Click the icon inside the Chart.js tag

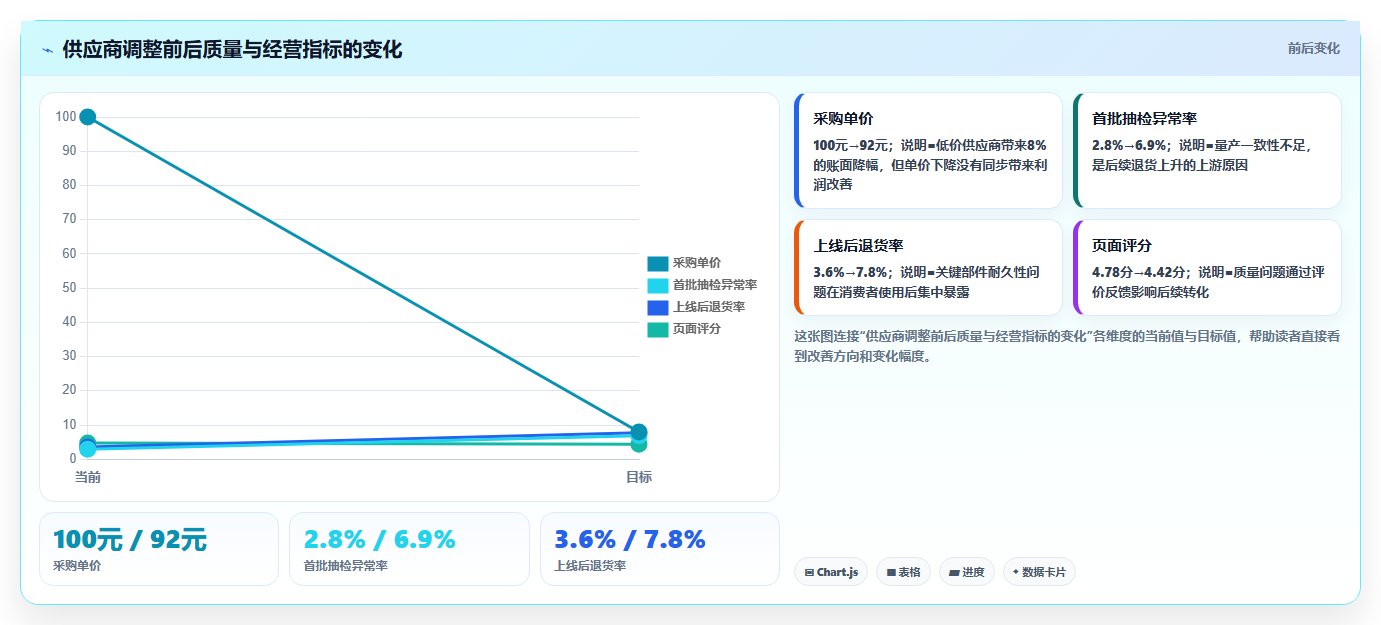(809, 573)
